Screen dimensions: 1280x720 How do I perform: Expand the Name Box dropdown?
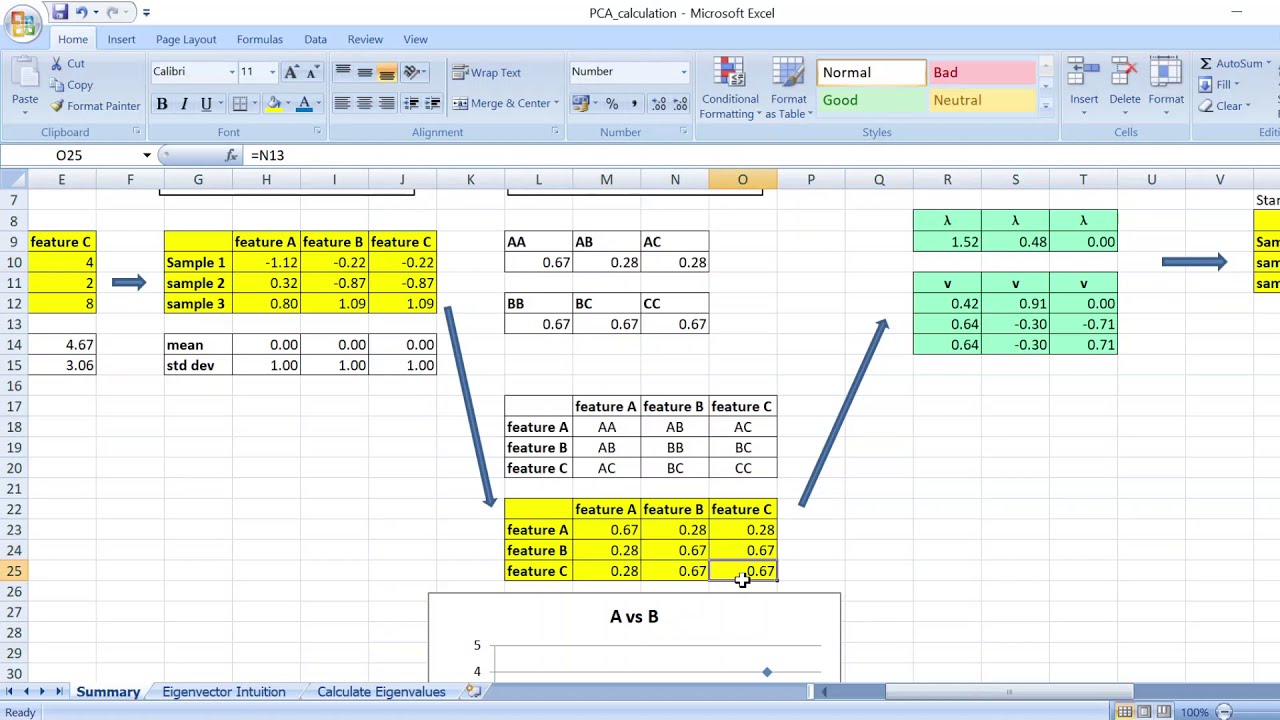(147, 155)
